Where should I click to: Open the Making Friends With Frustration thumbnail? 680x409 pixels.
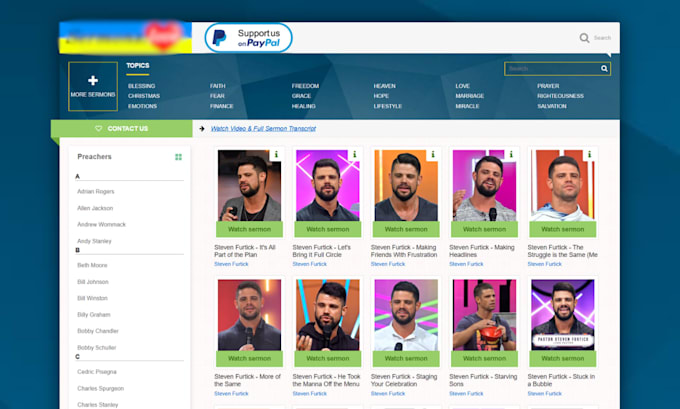click(x=406, y=186)
